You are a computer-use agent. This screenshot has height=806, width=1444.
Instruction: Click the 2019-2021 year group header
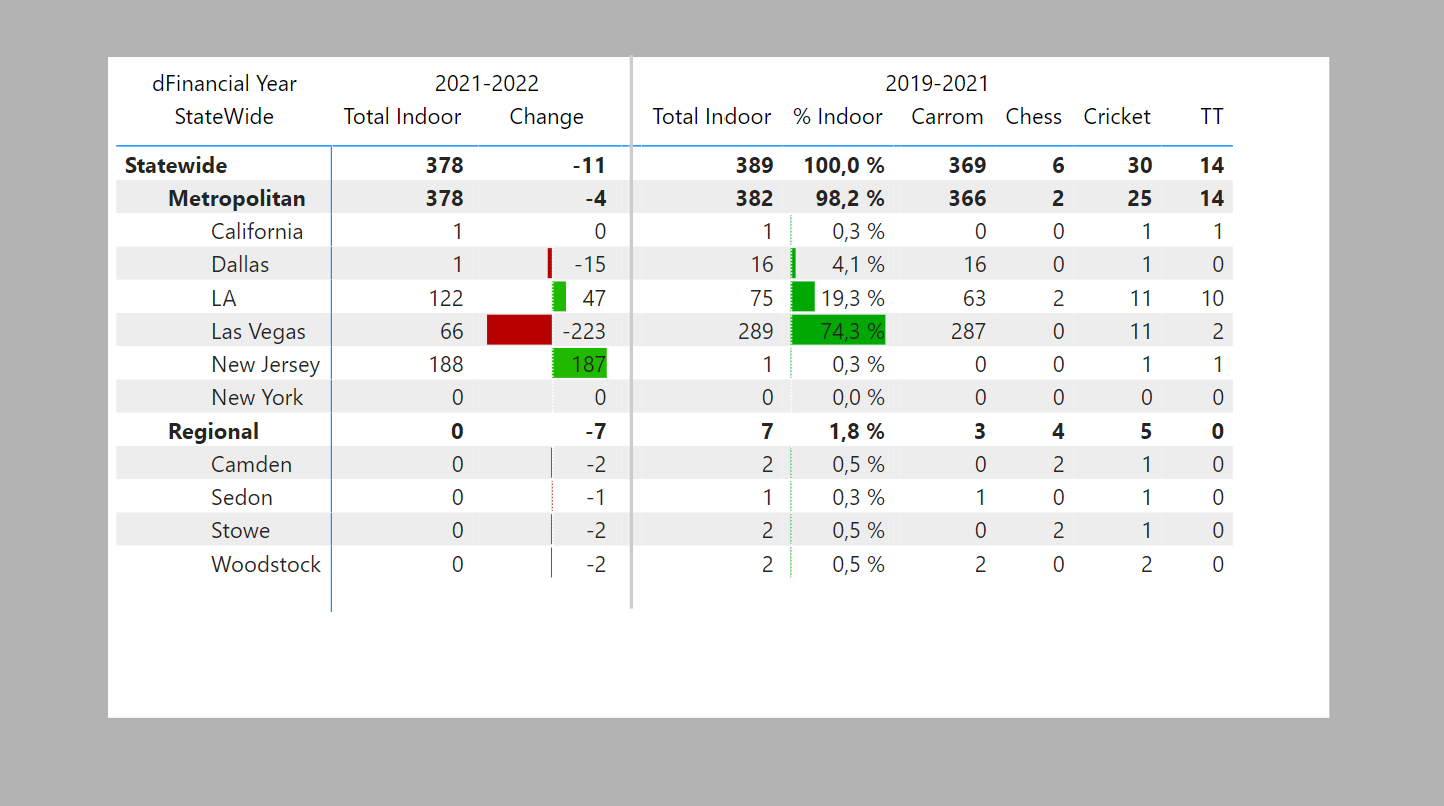click(937, 84)
